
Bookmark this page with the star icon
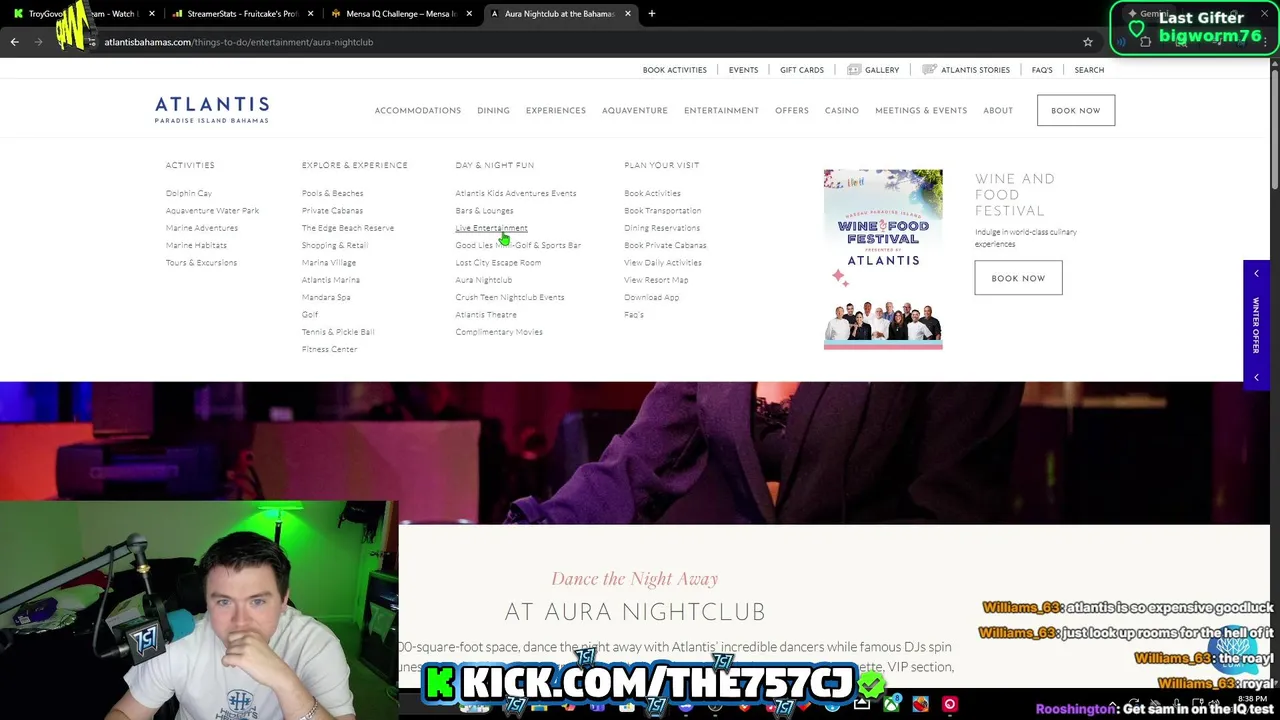click(1088, 42)
